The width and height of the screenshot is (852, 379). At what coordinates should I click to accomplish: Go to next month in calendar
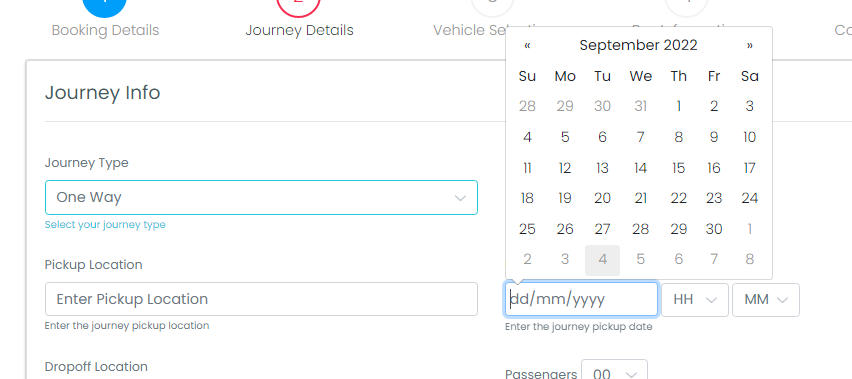tap(750, 46)
